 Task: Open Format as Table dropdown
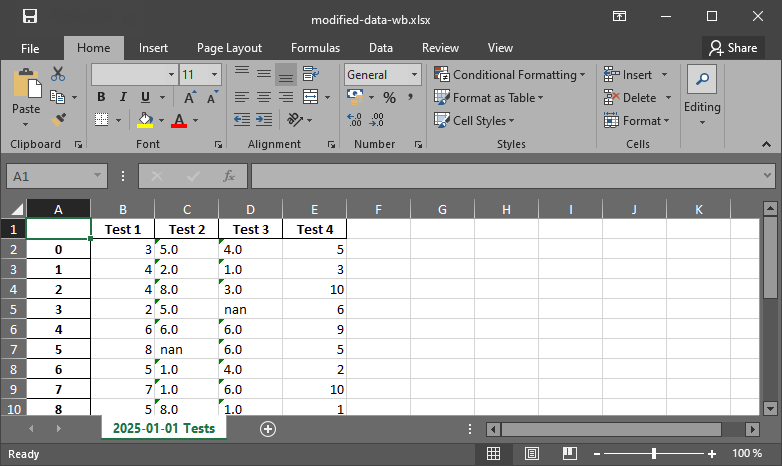tap(489, 98)
